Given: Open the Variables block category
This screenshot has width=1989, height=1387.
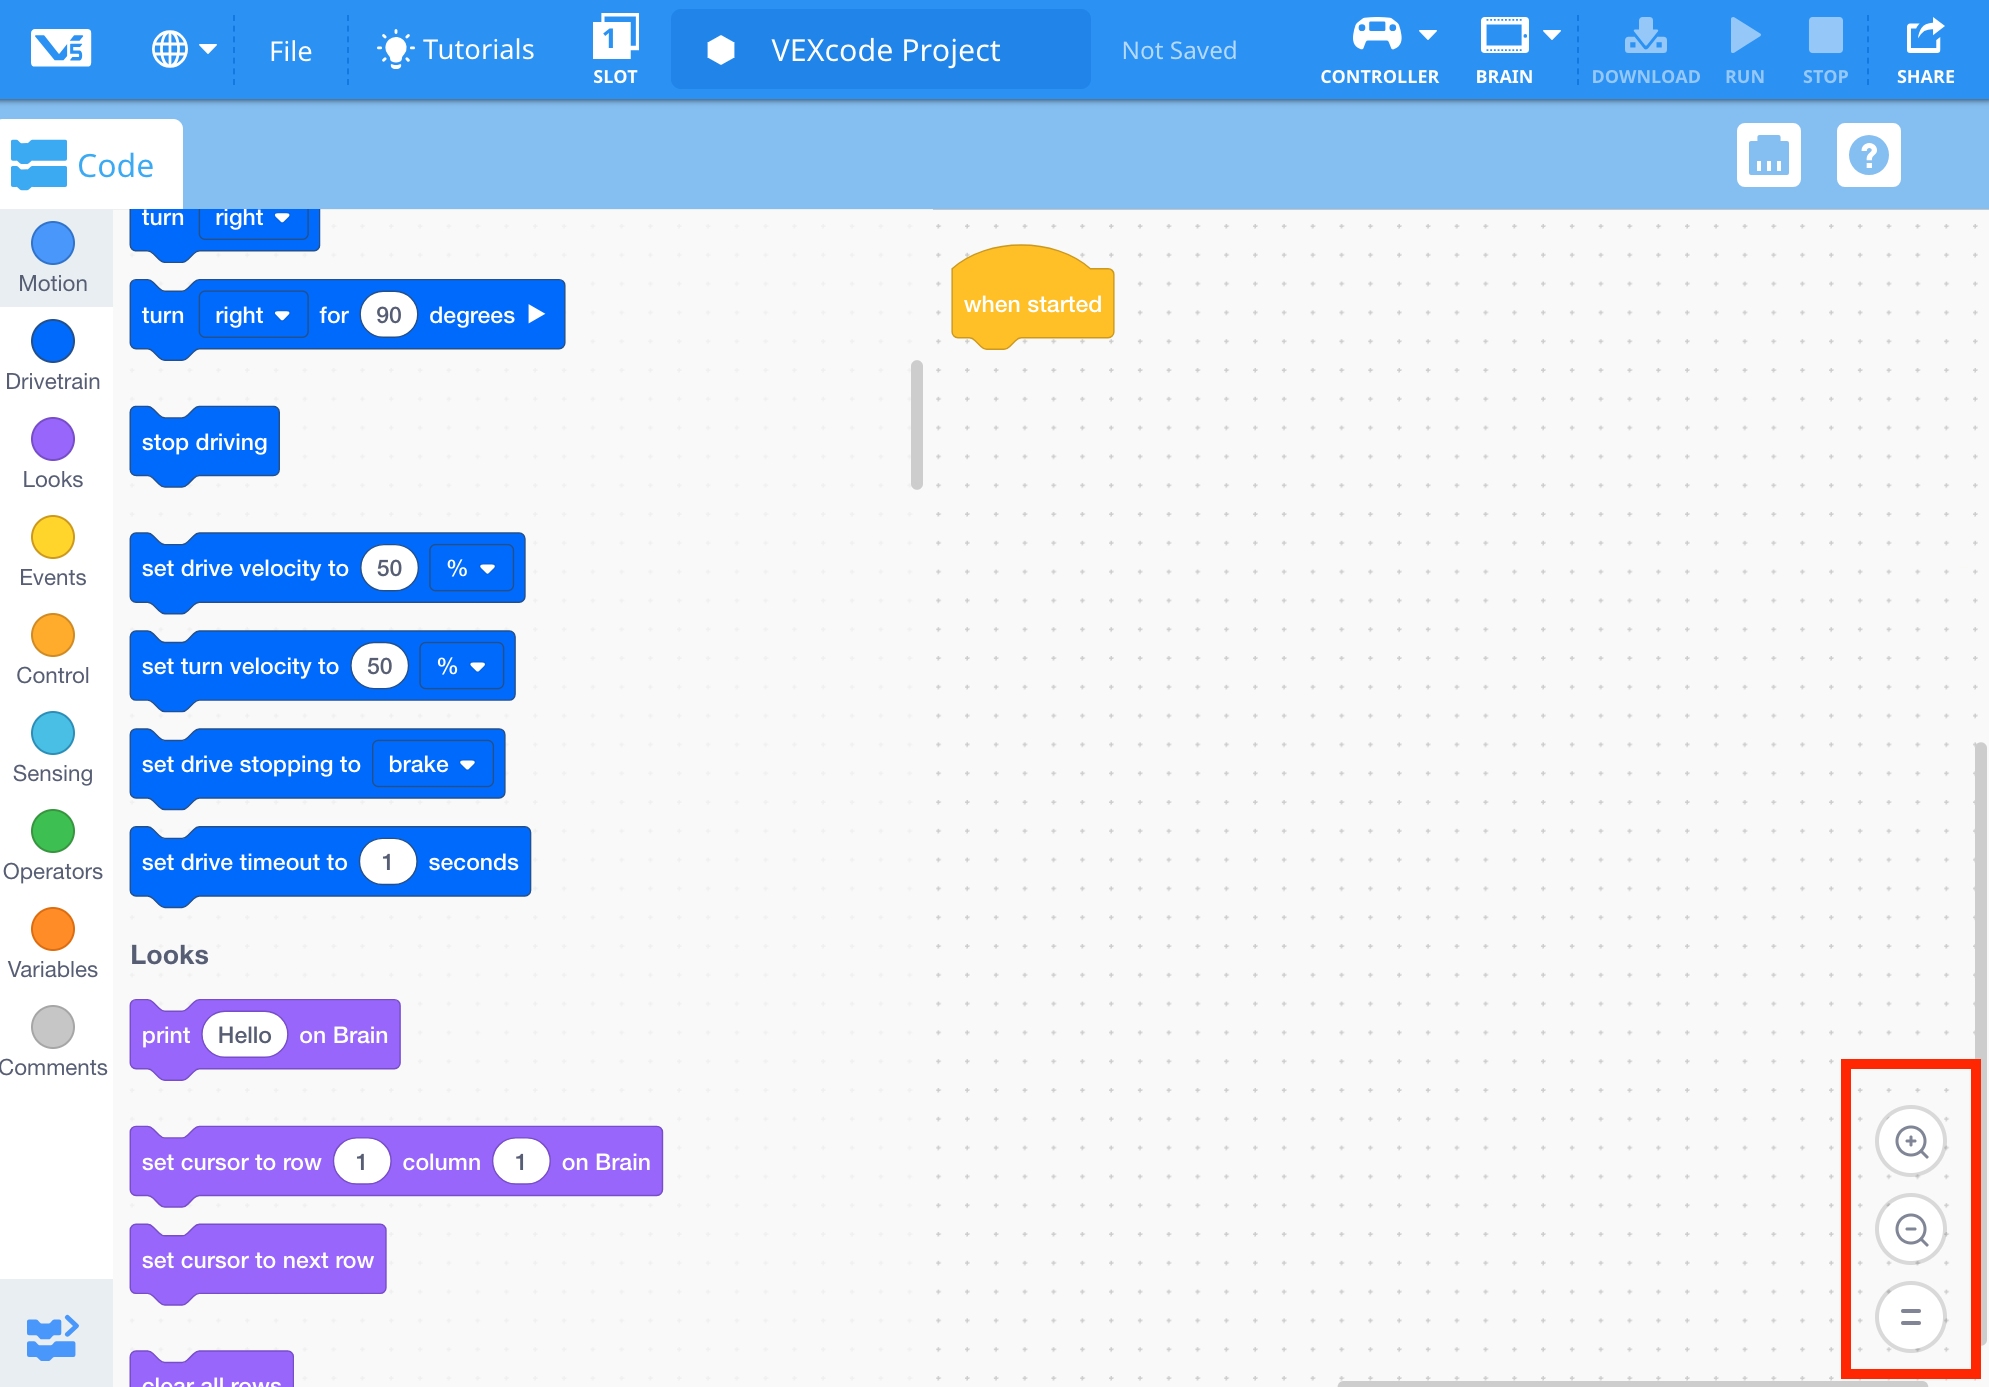Looking at the screenshot, I should point(53,941).
